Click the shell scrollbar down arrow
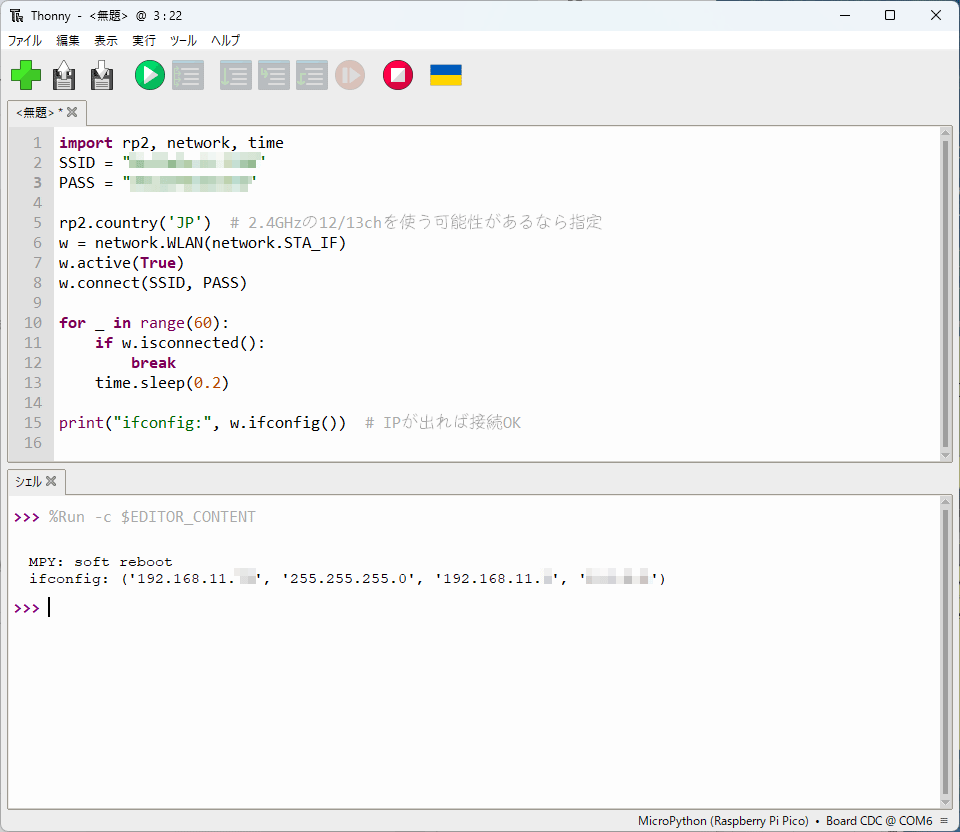This screenshot has height=832, width=960. (x=945, y=803)
